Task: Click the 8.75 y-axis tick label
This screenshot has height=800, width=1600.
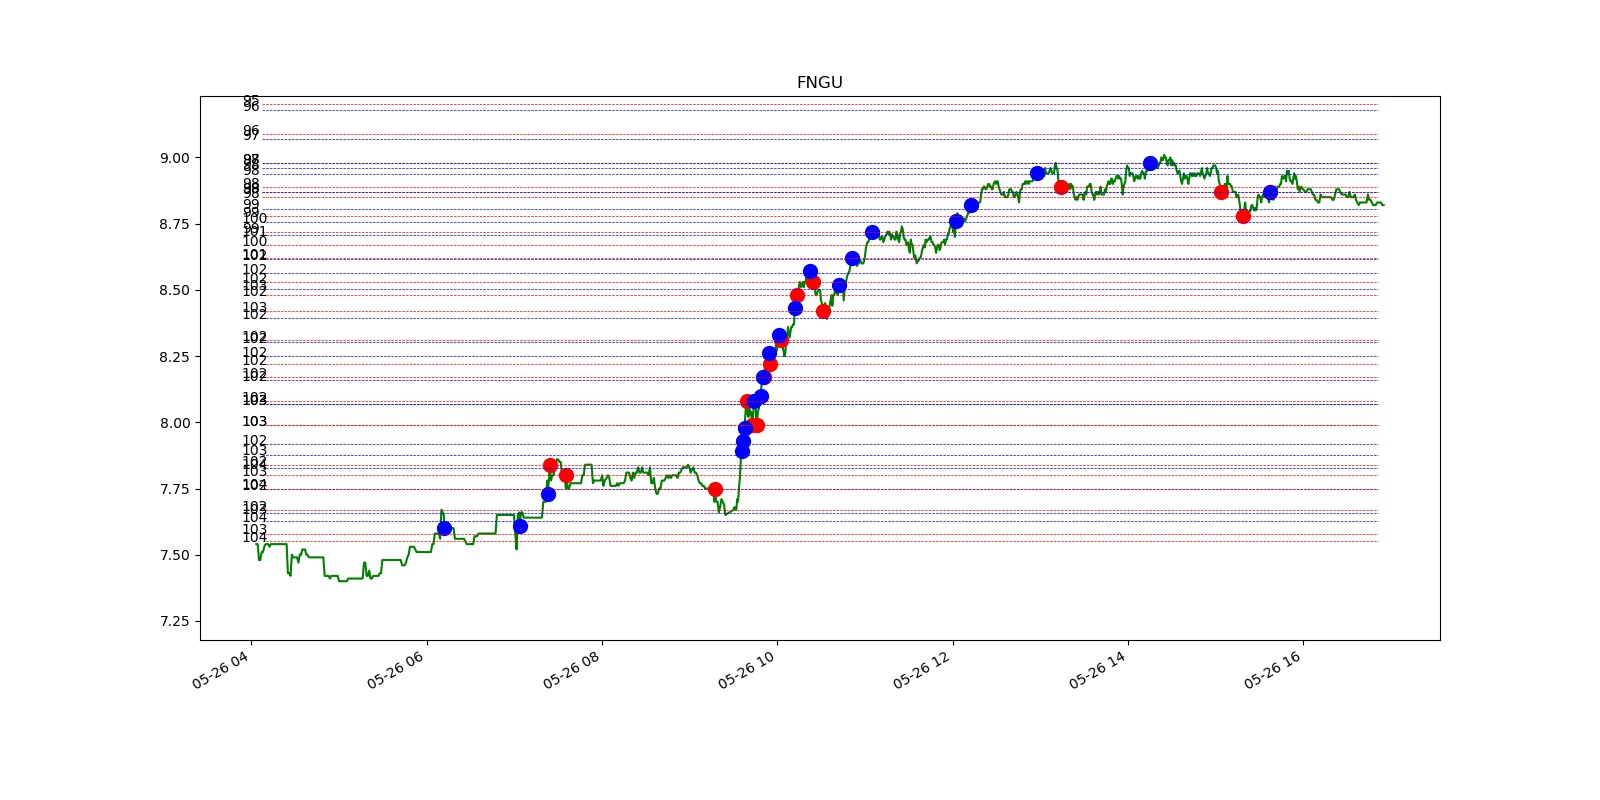Action: tap(174, 224)
